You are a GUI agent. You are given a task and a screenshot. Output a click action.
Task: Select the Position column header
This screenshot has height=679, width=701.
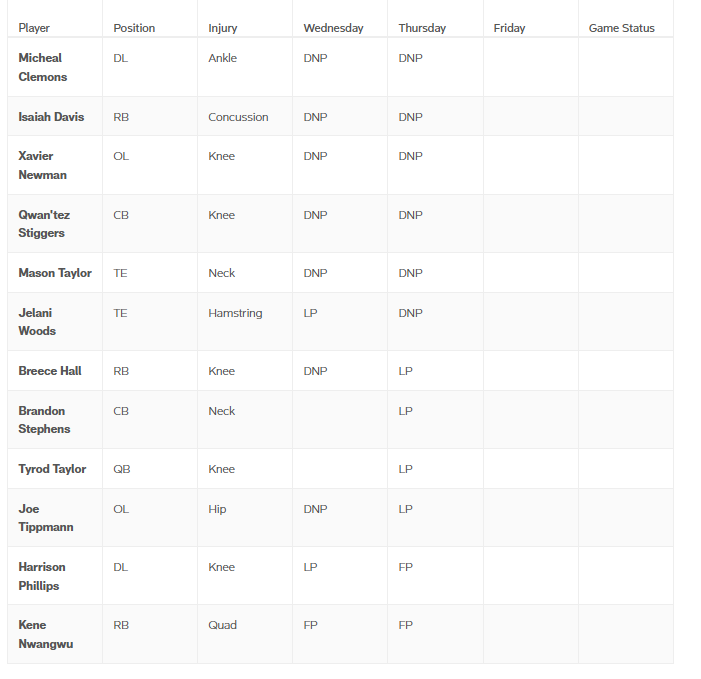134,28
